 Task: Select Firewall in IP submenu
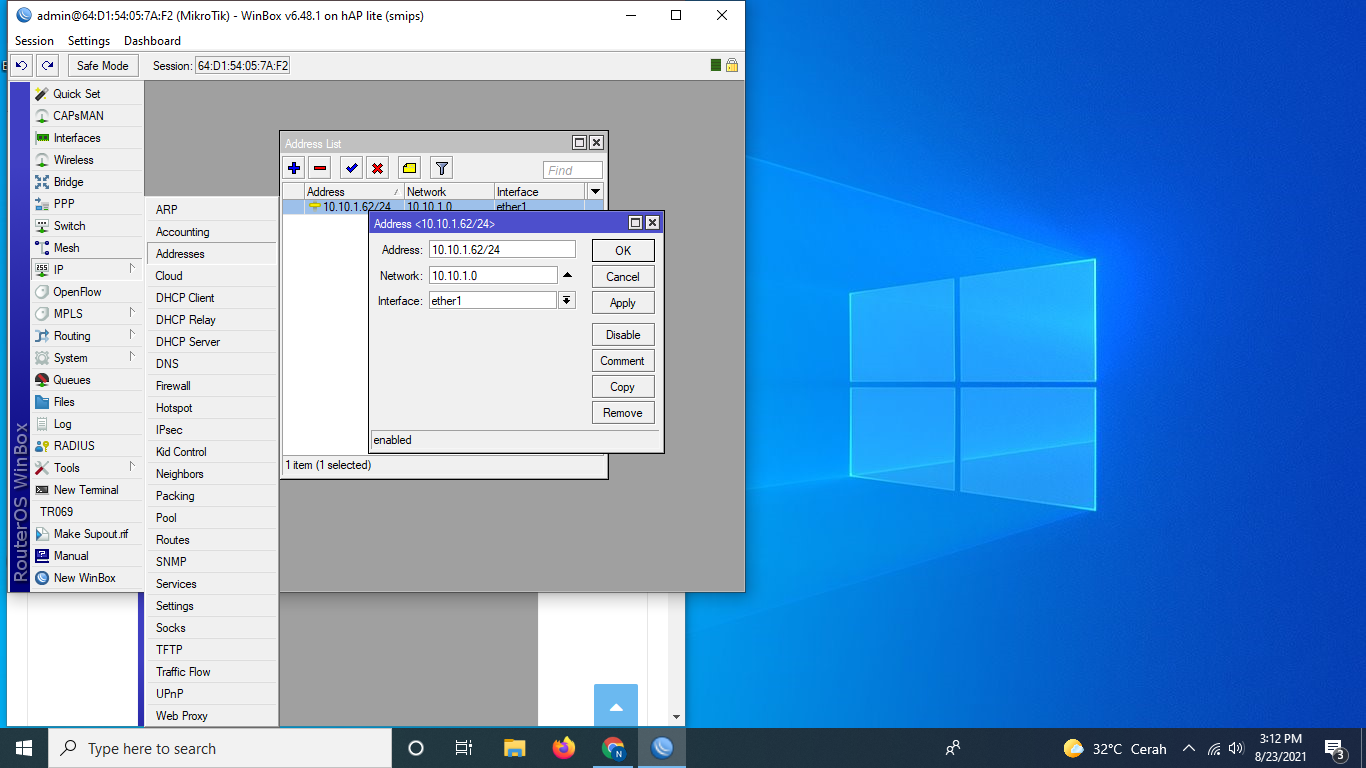pyautogui.click(x=212, y=385)
